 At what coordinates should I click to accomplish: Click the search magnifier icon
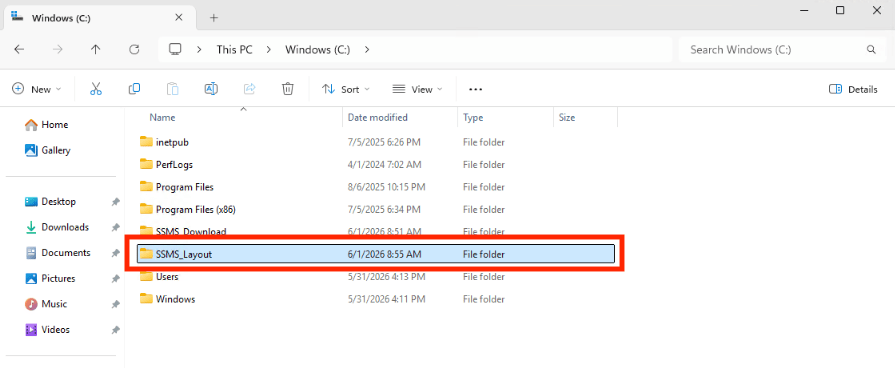coord(871,50)
